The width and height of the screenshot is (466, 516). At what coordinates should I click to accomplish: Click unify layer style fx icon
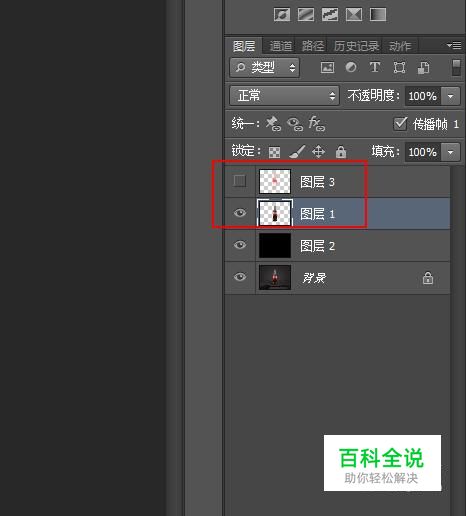click(x=316, y=124)
